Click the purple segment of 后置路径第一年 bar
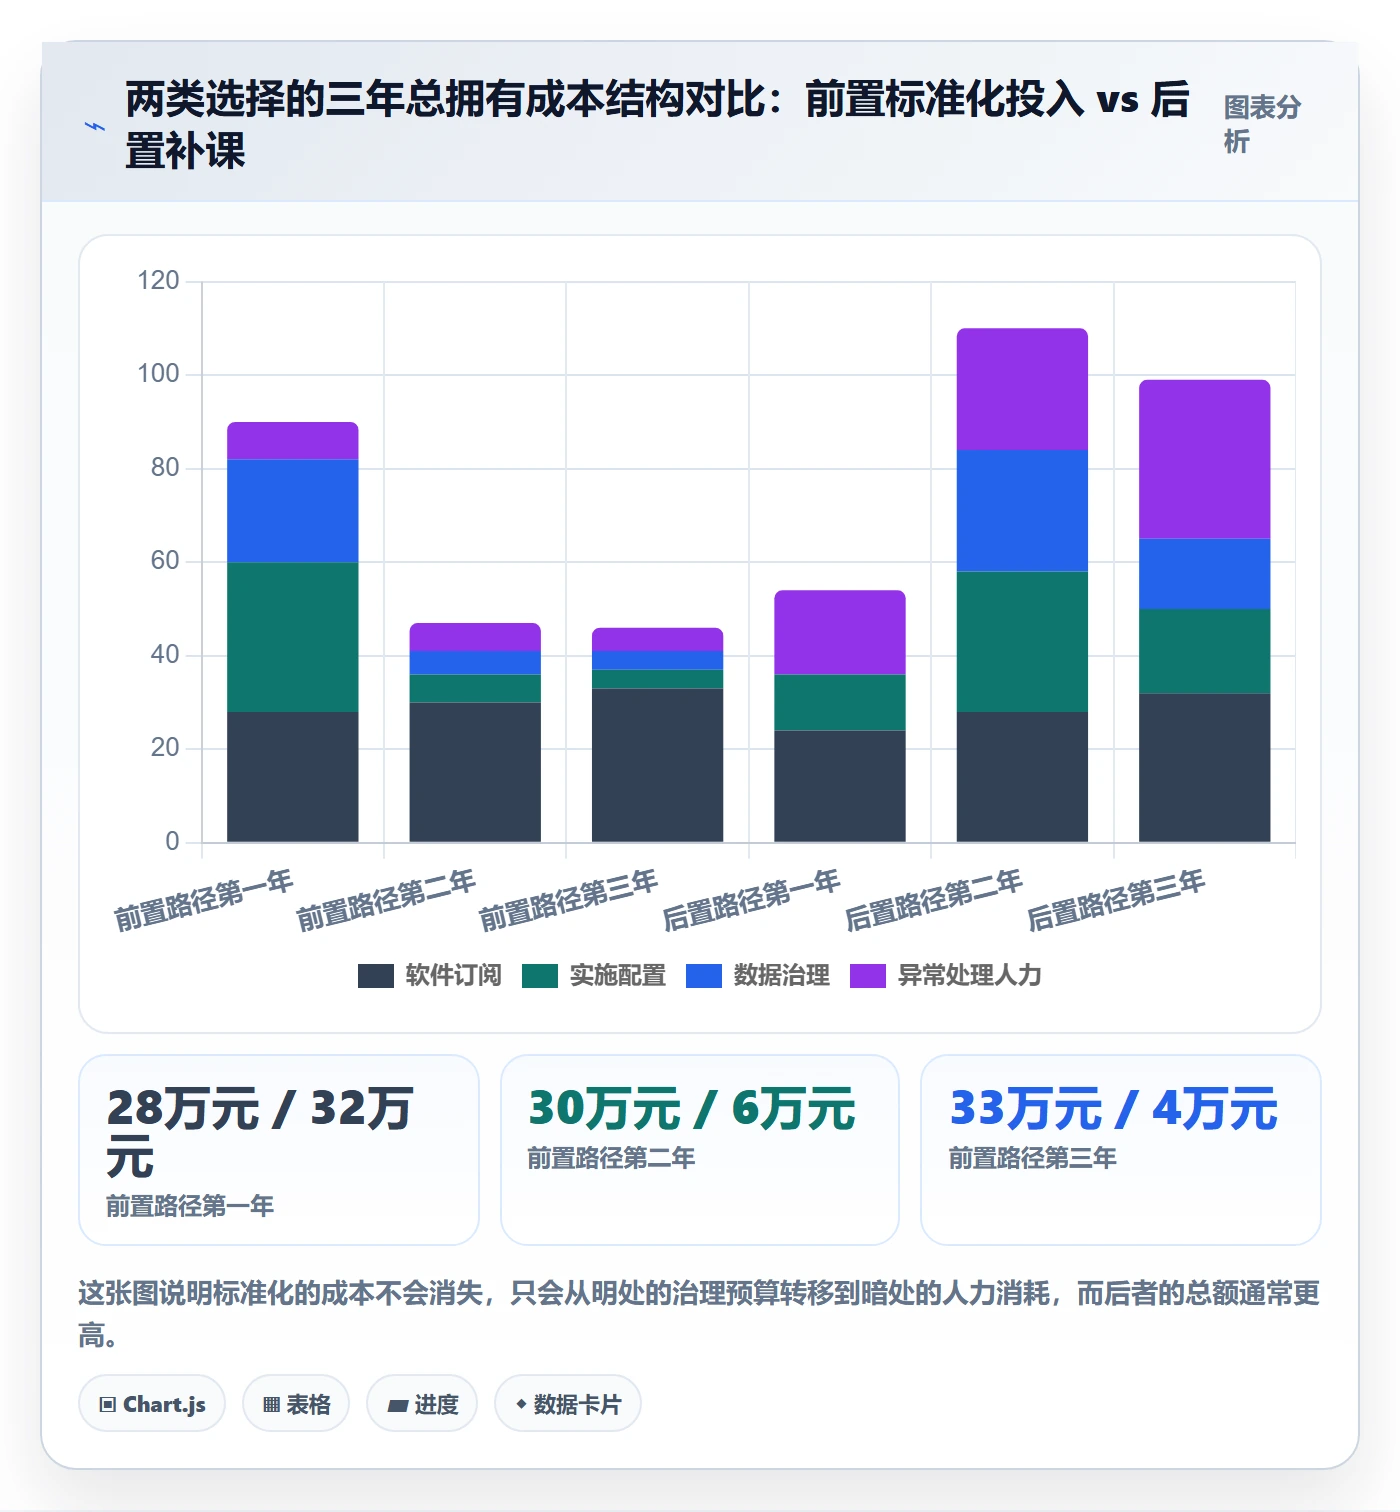1400x1512 pixels. point(840,632)
